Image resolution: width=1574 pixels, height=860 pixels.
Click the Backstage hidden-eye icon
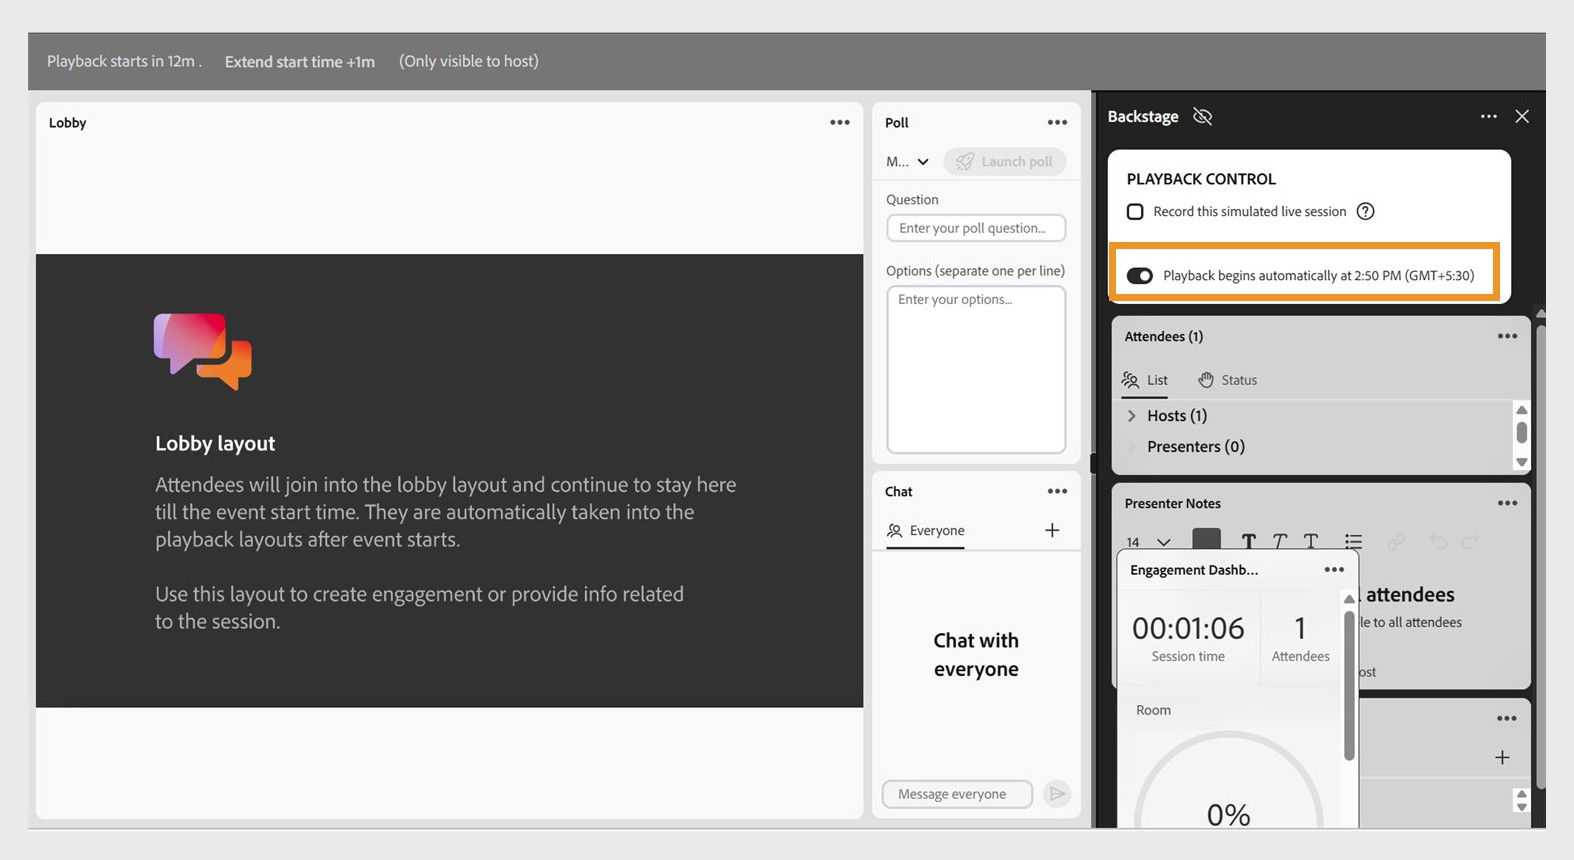click(x=1203, y=116)
